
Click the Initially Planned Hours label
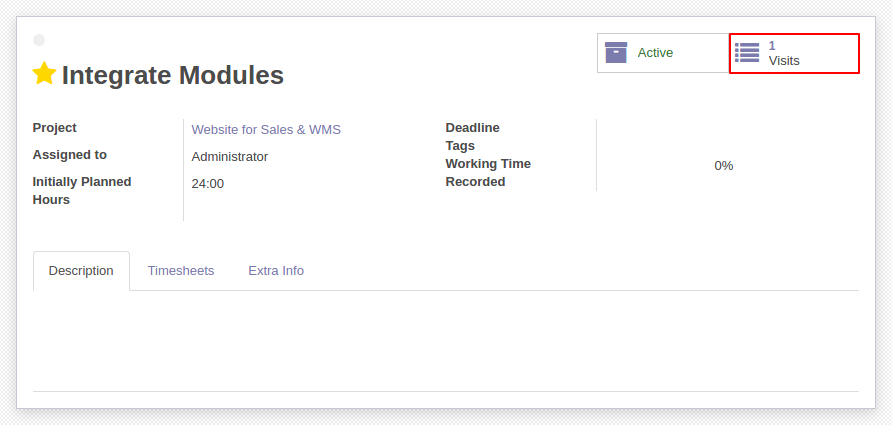[82, 191]
